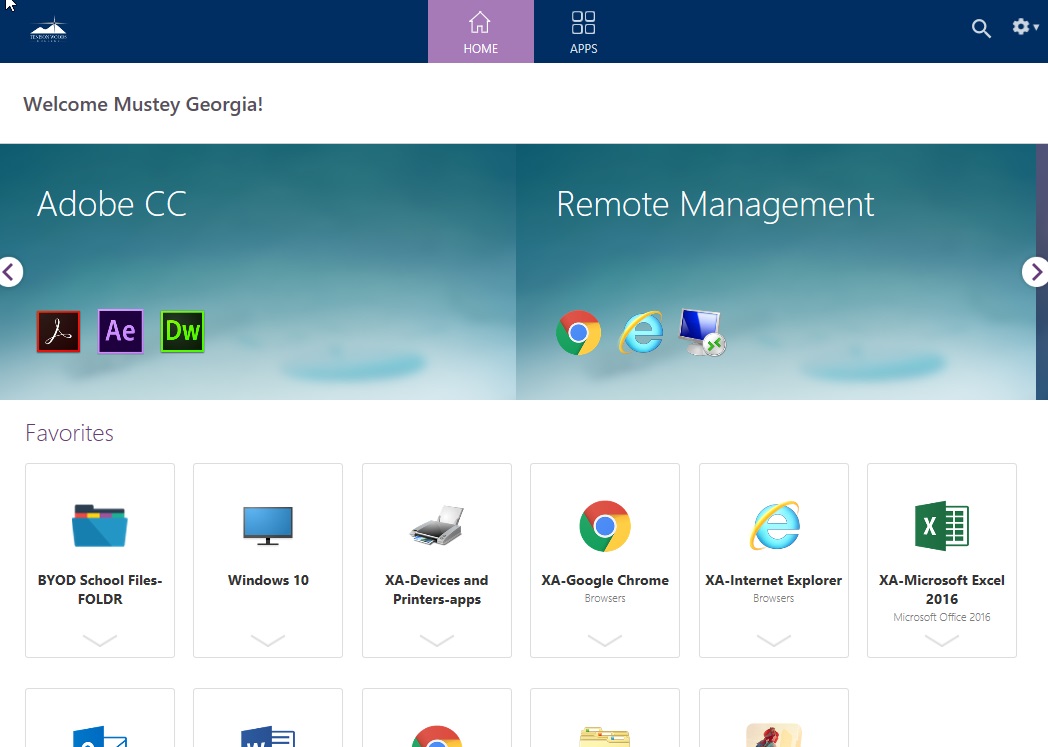1048x747 pixels.
Task: Launch After Effects from Adobe CC banner
Action: point(120,331)
